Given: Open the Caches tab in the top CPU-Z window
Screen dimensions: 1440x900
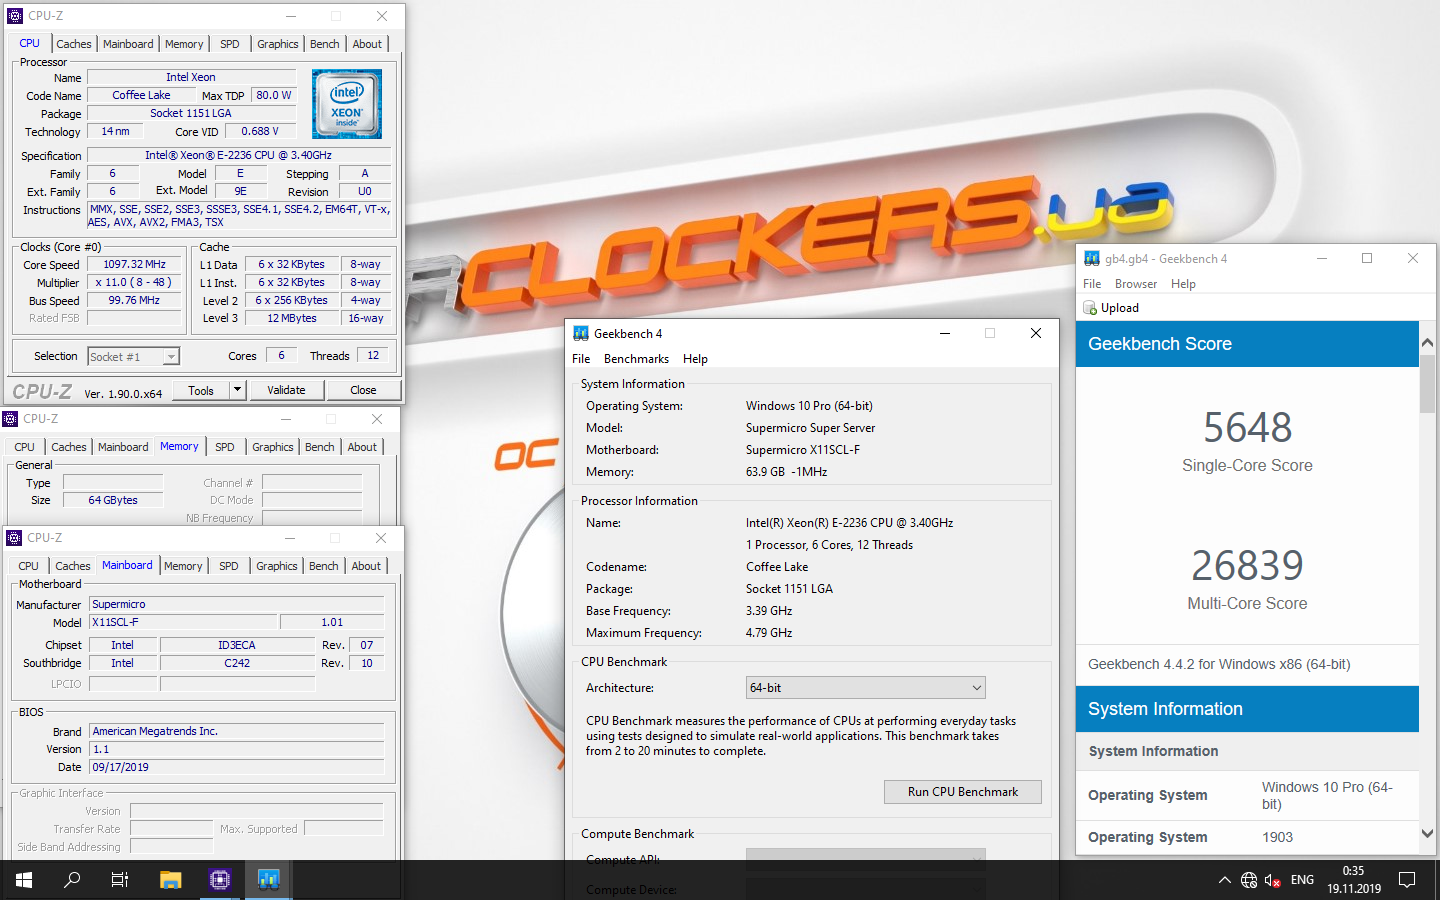Looking at the screenshot, I should [74, 44].
